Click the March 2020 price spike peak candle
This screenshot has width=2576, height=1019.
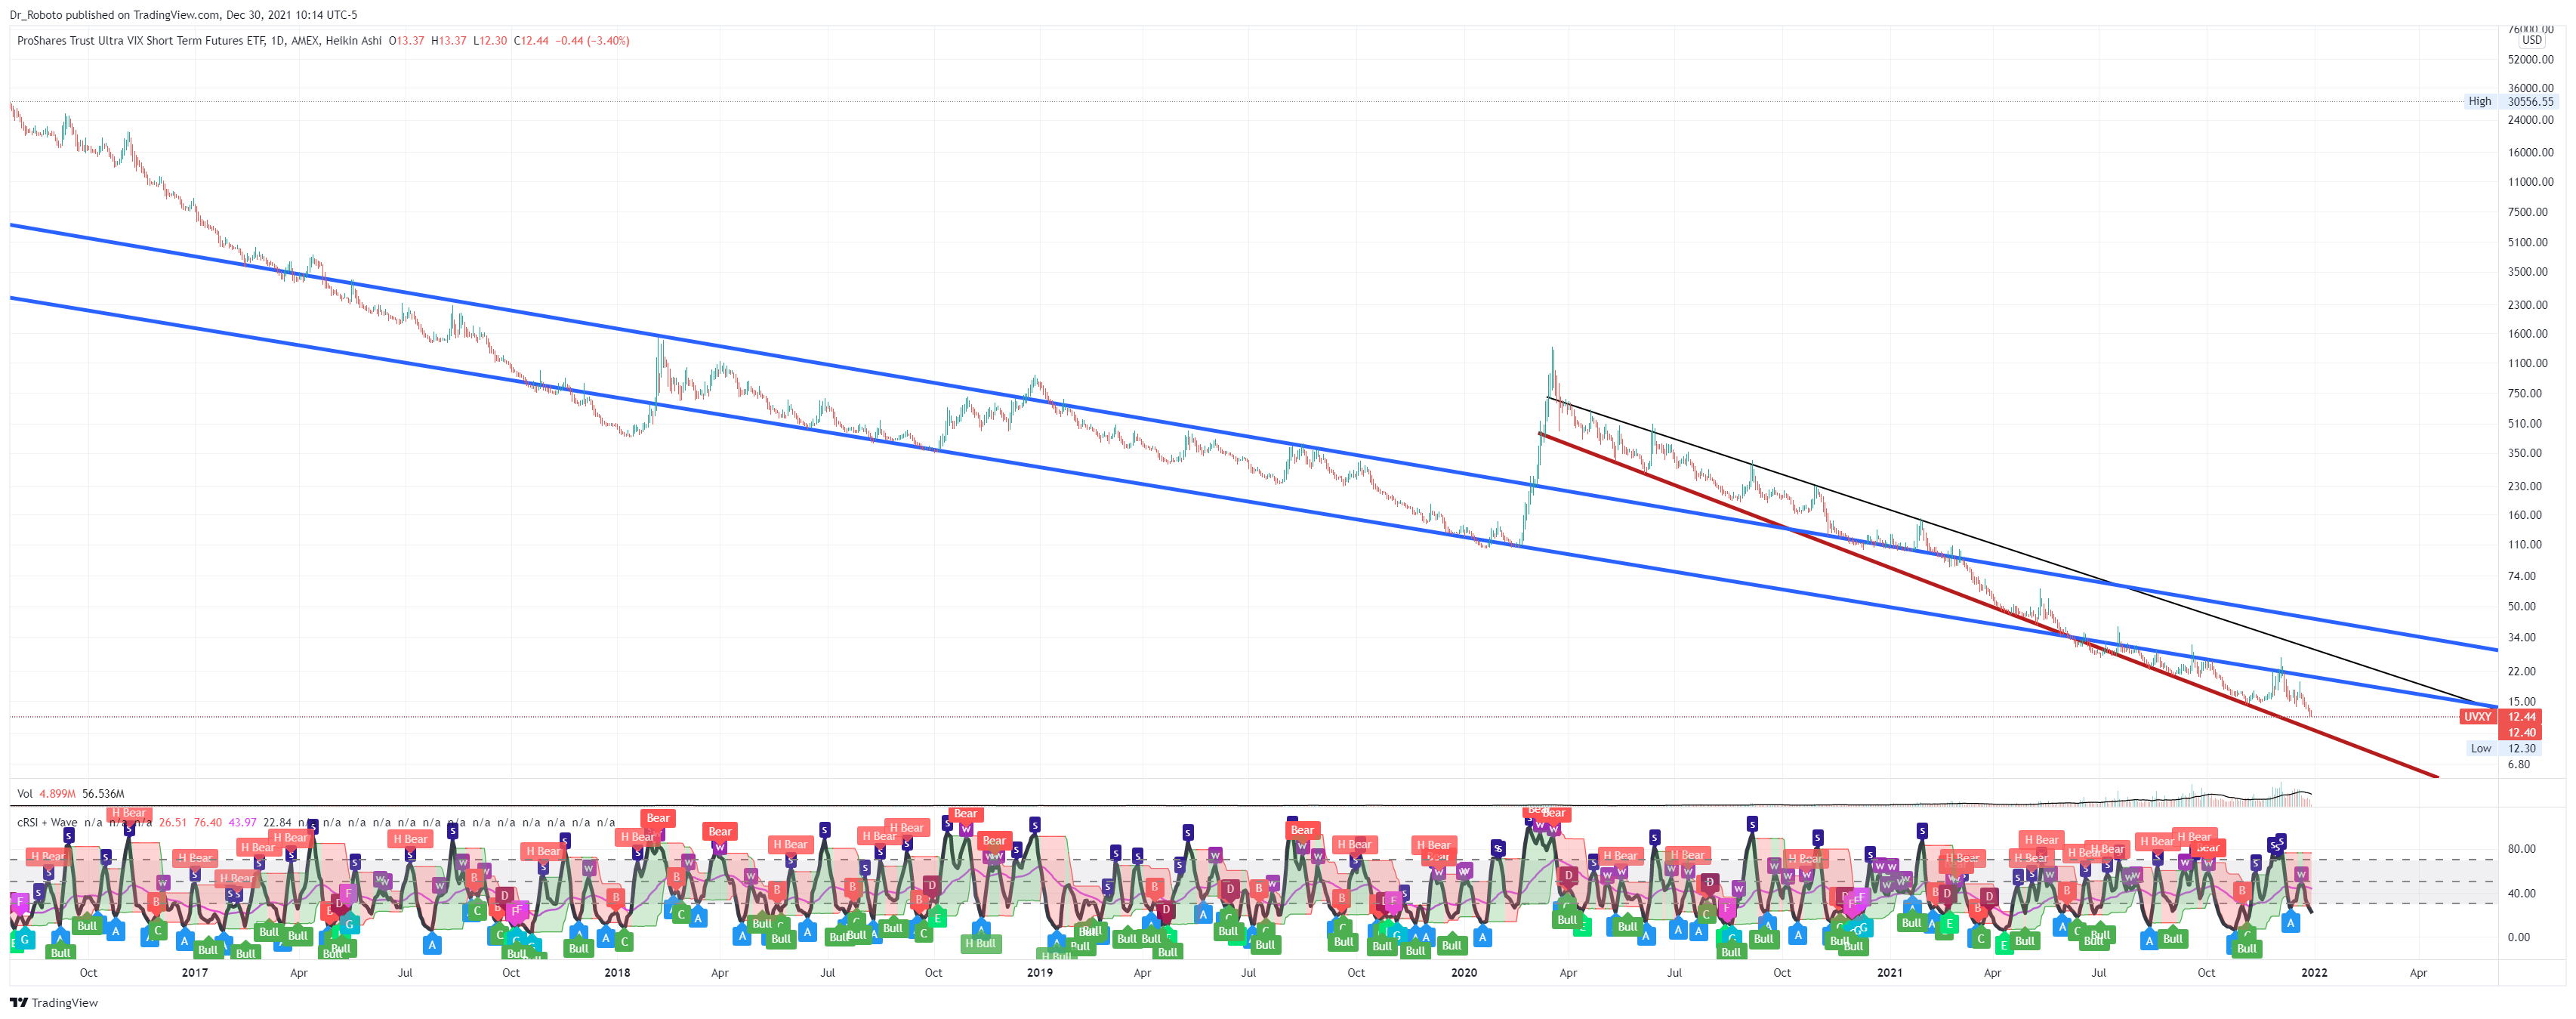(1552, 370)
